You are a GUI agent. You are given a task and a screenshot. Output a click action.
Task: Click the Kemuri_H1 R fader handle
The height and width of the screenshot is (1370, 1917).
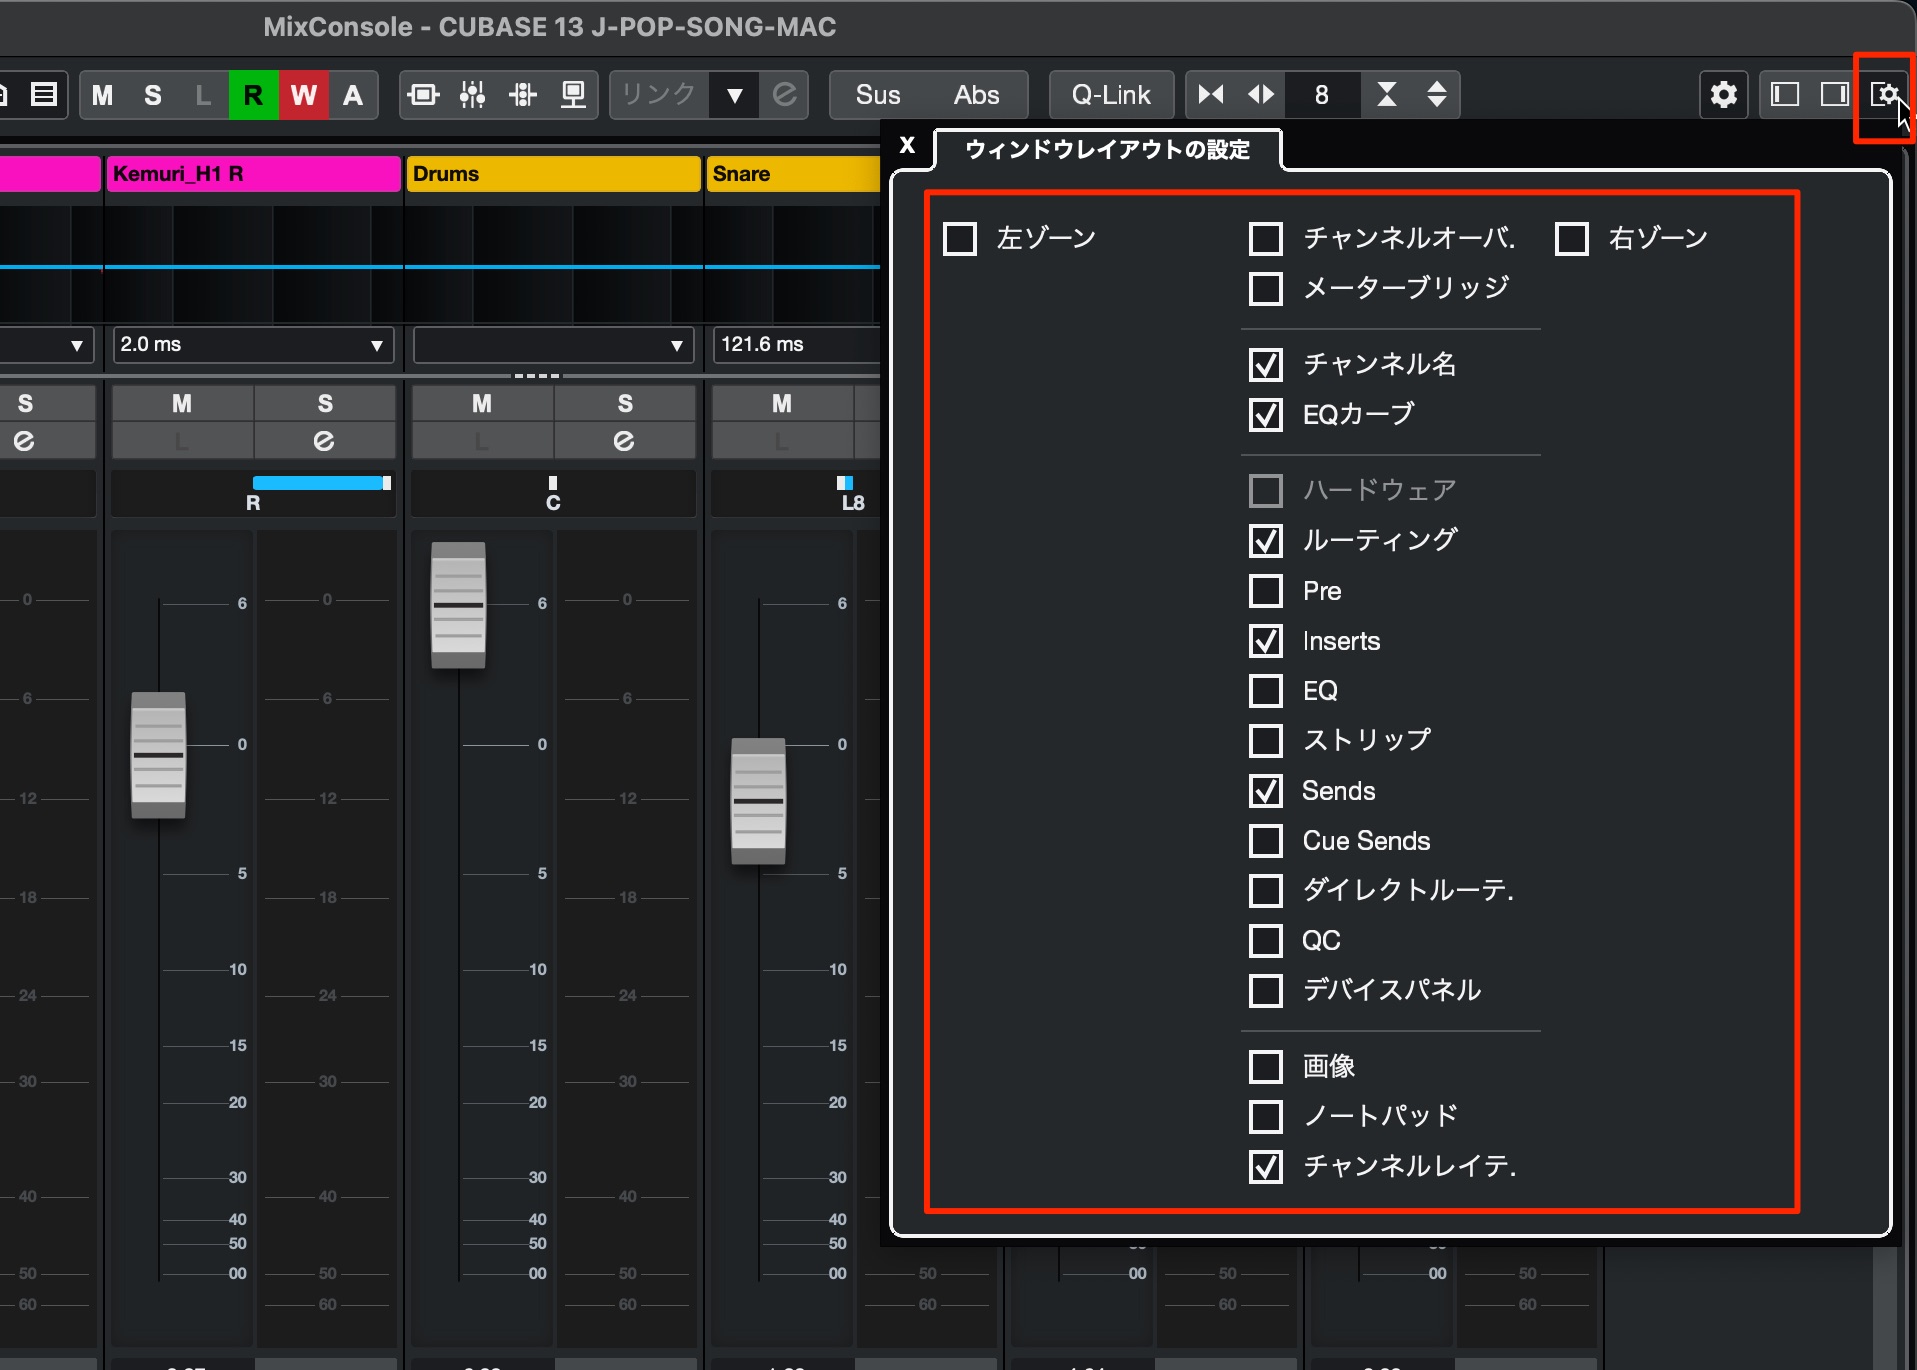(x=159, y=755)
